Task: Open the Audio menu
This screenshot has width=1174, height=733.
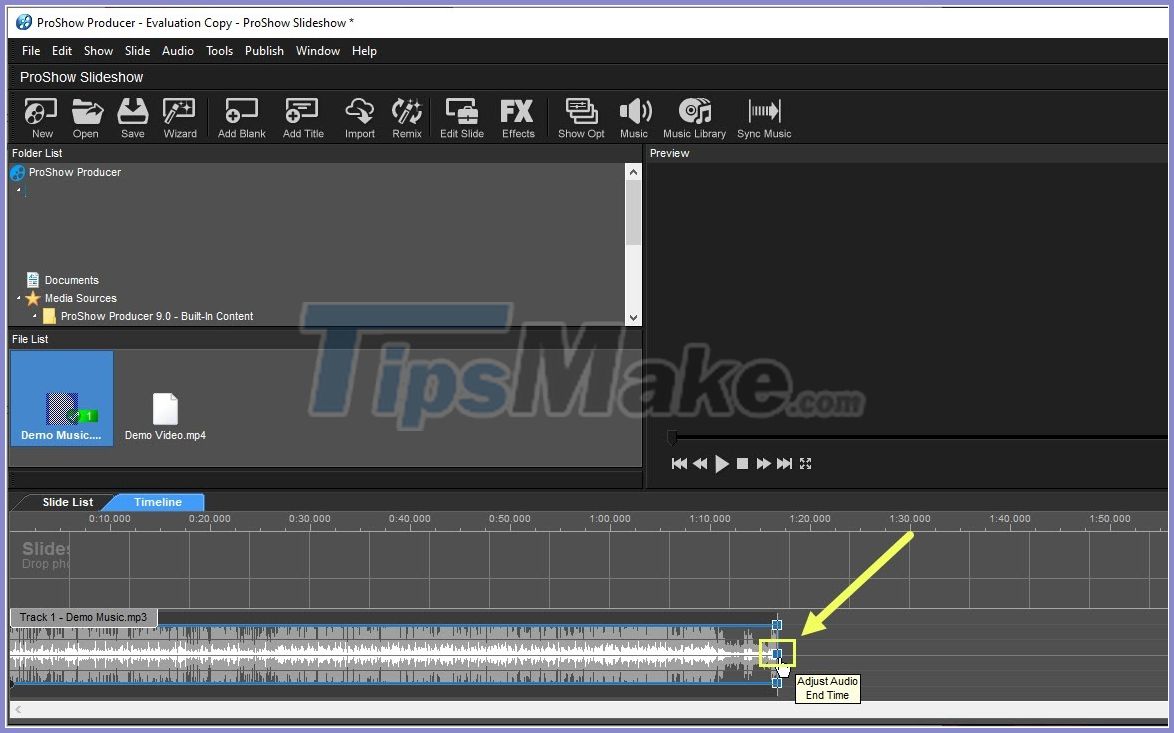Action: tap(177, 50)
